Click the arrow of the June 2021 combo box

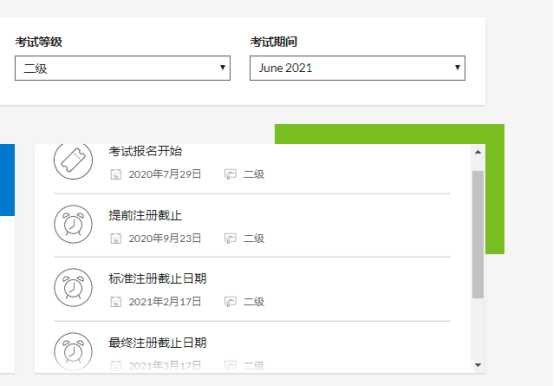point(457,67)
